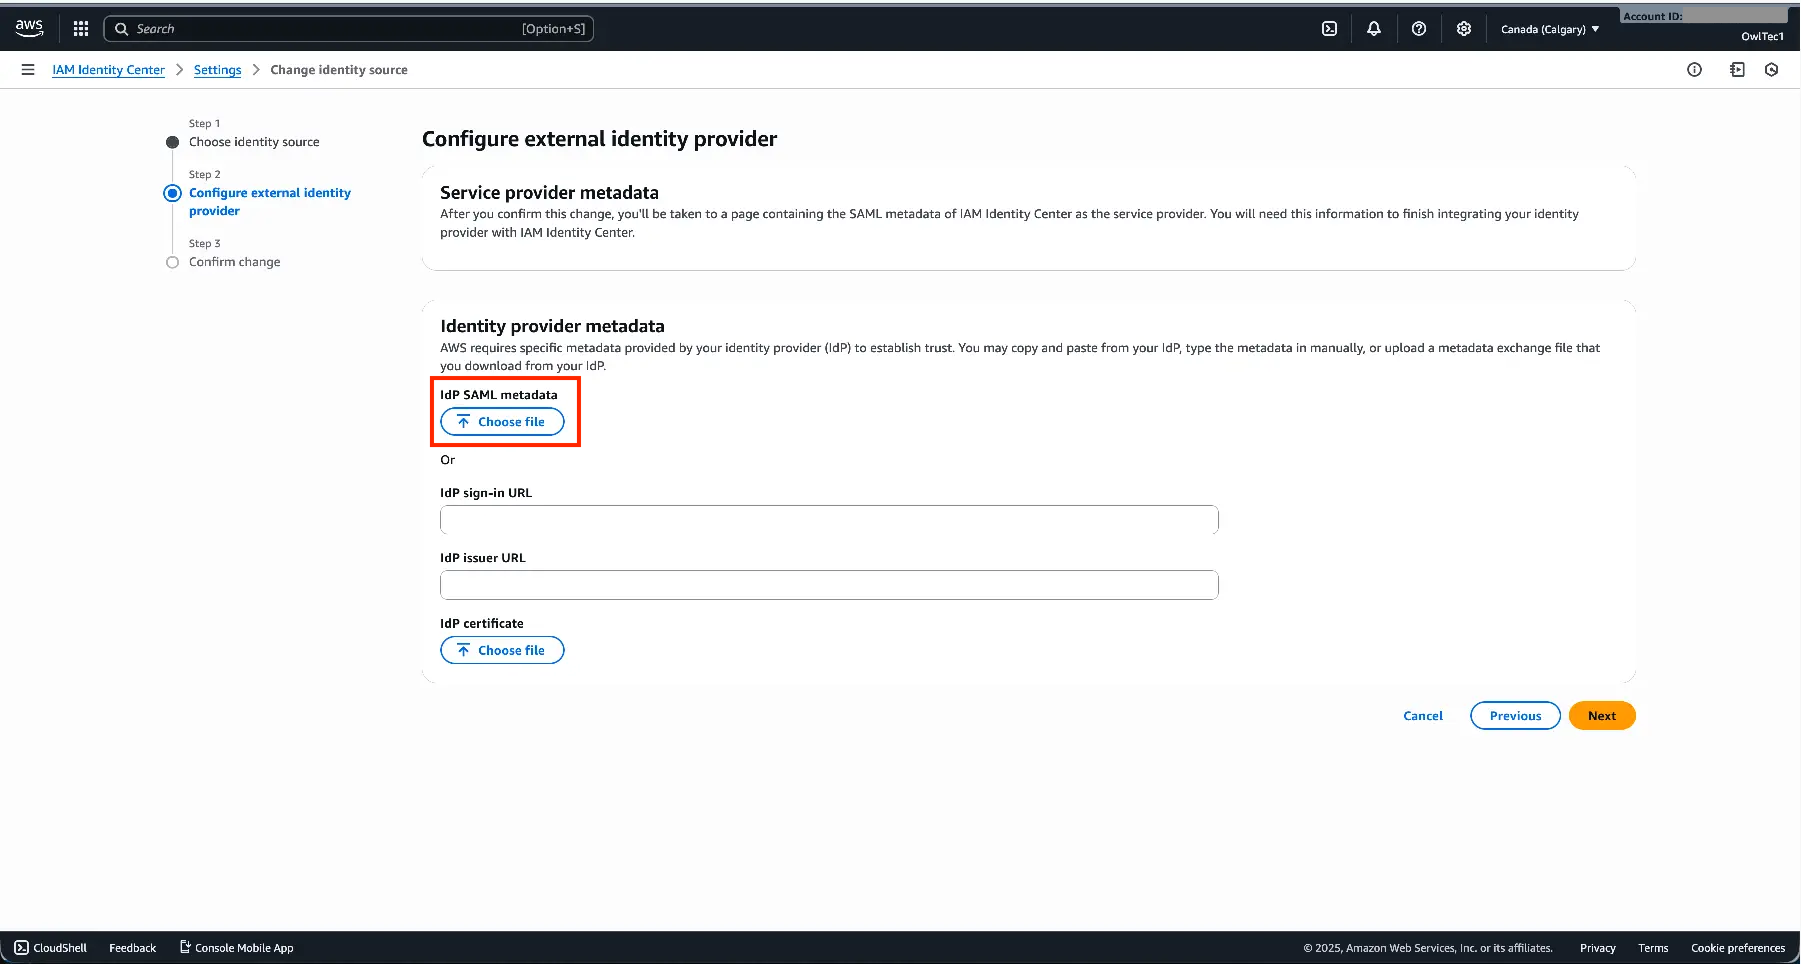This screenshot has width=1801, height=964.
Task: Click the orange Next button
Action: click(x=1602, y=716)
